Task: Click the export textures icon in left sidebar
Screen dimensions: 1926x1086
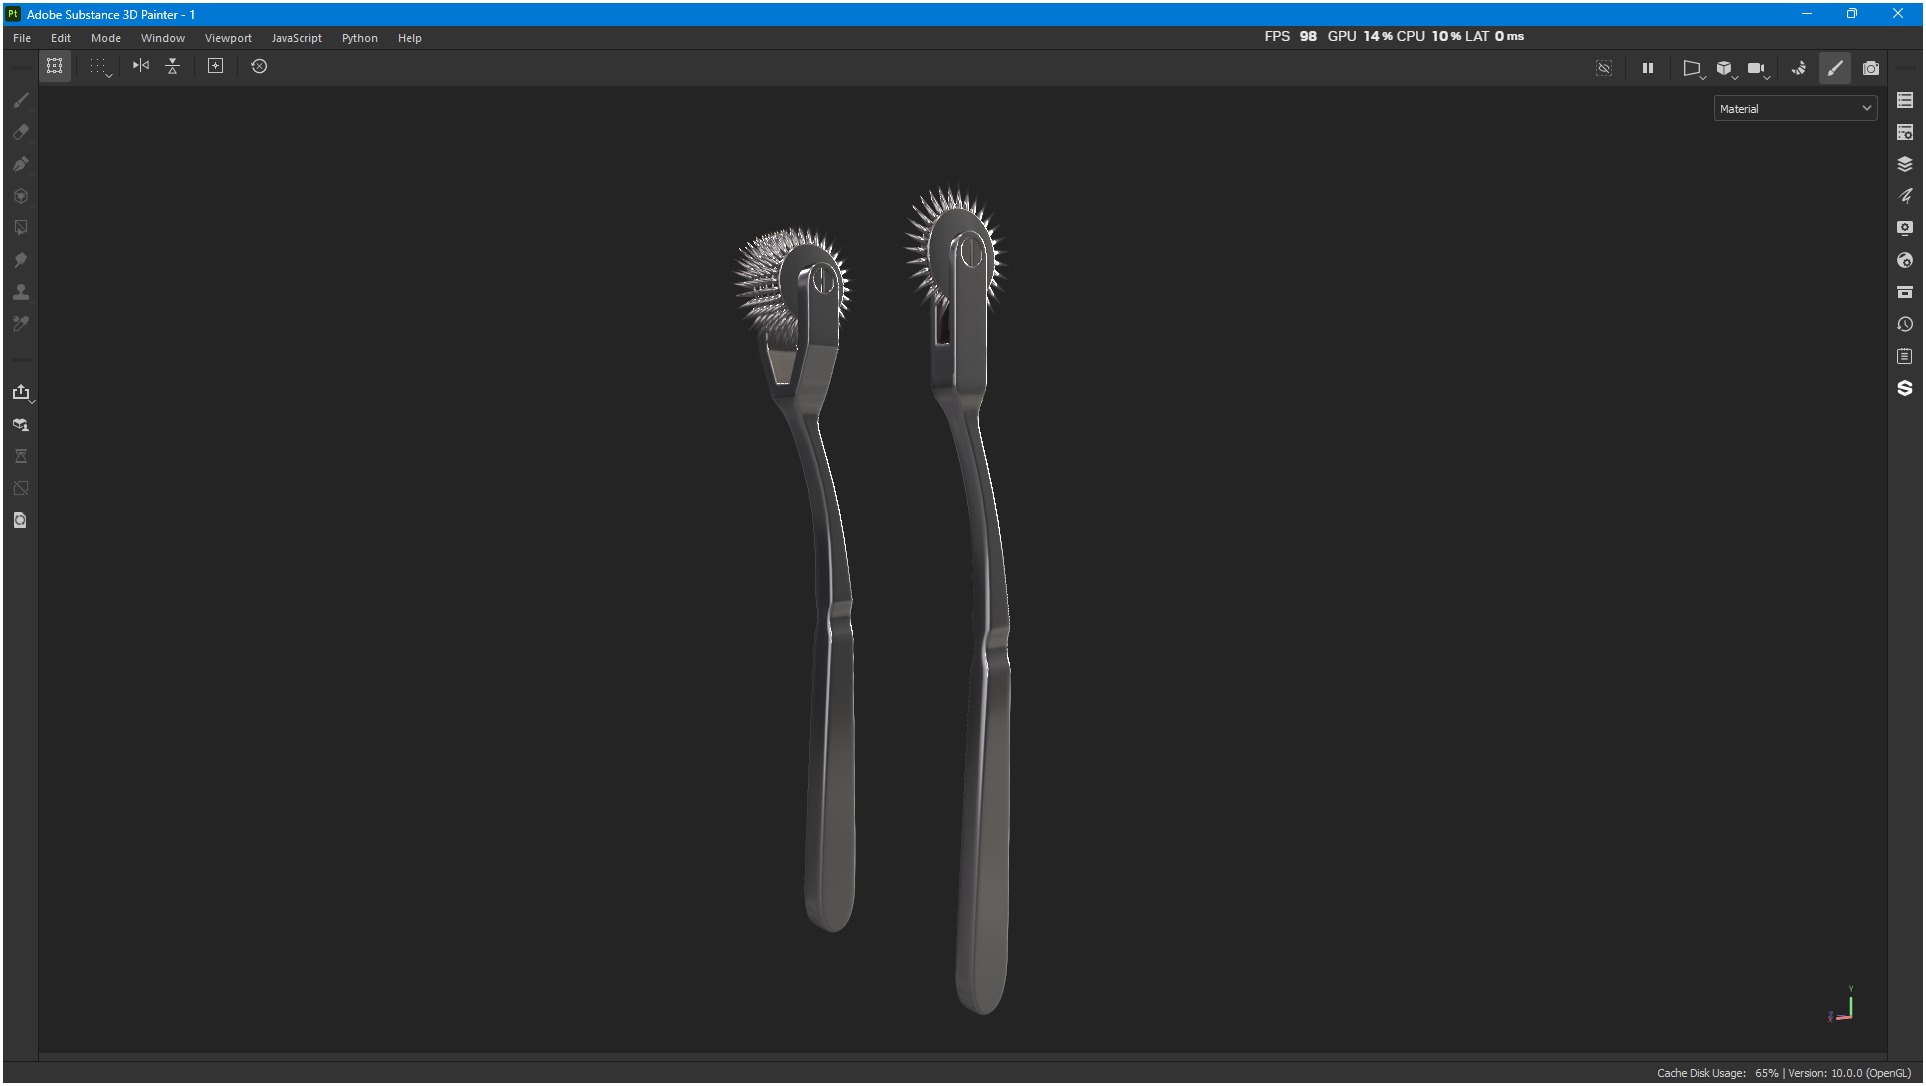Action: [21, 392]
